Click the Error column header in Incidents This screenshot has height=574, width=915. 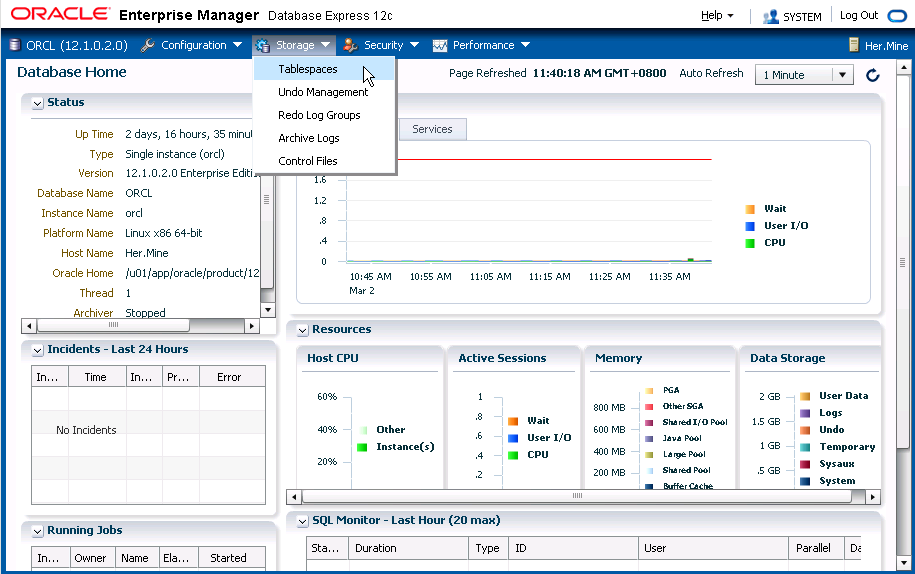coord(232,377)
